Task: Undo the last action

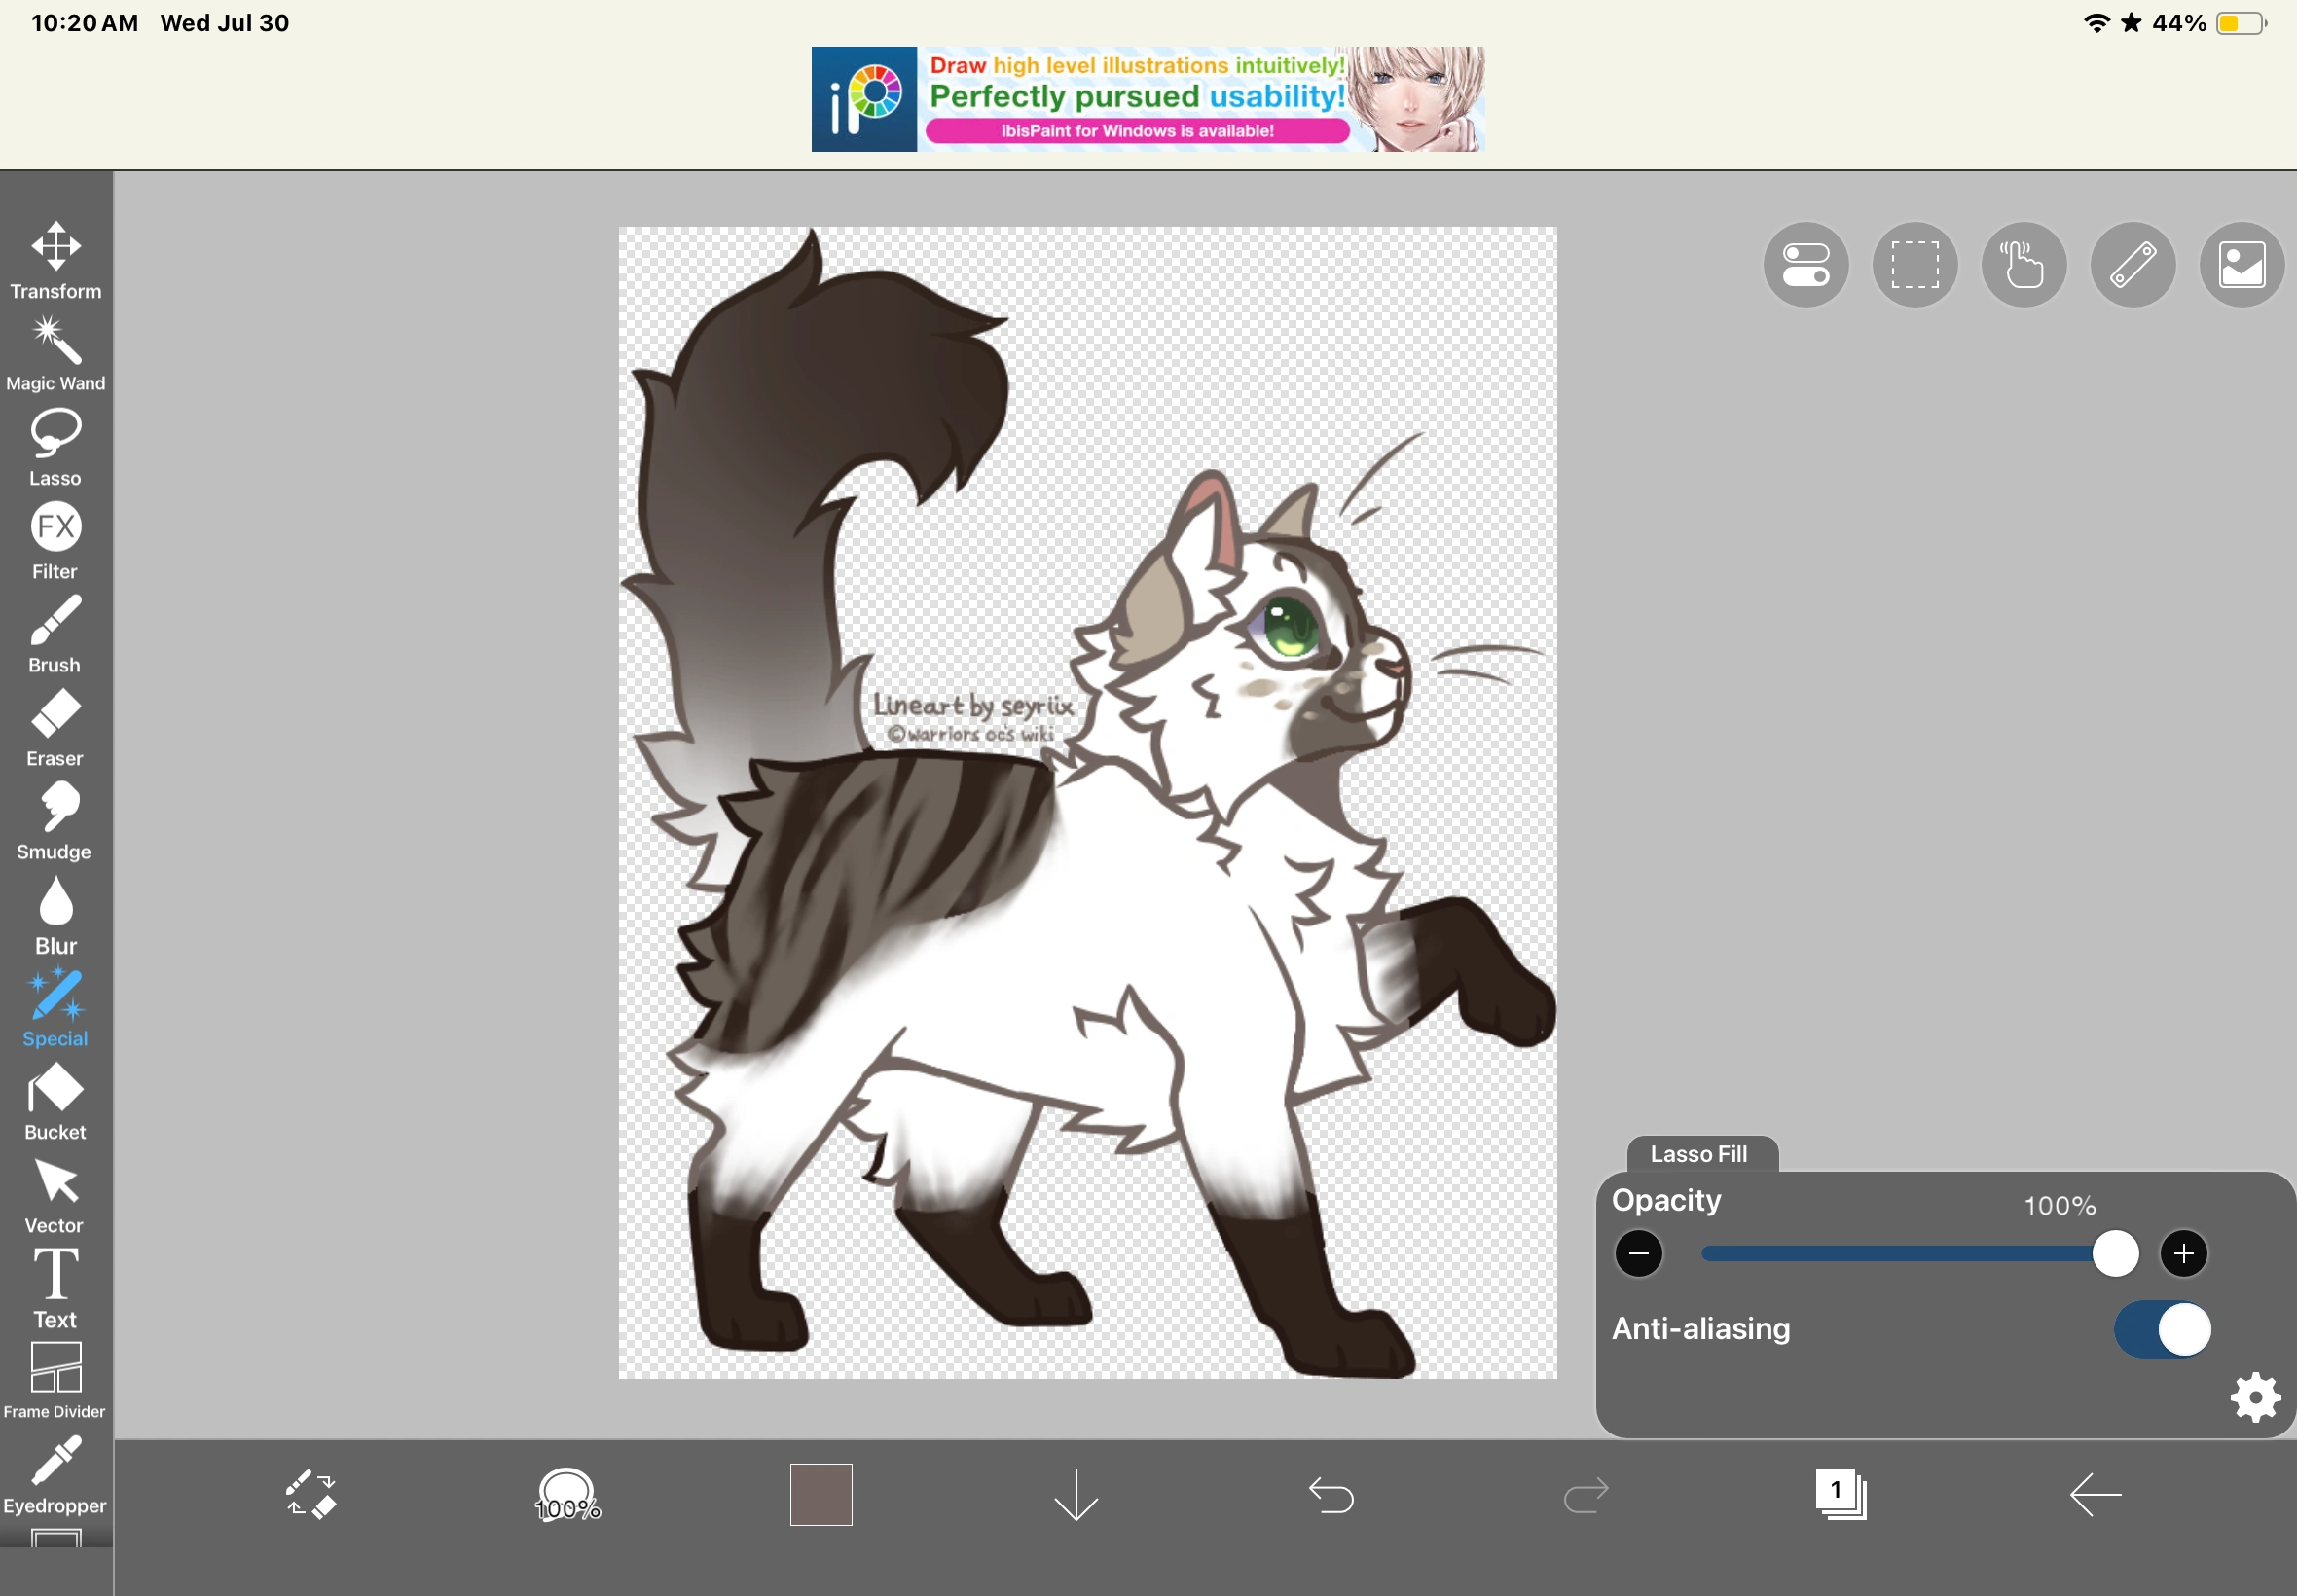Action: click(x=1331, y=1495)
